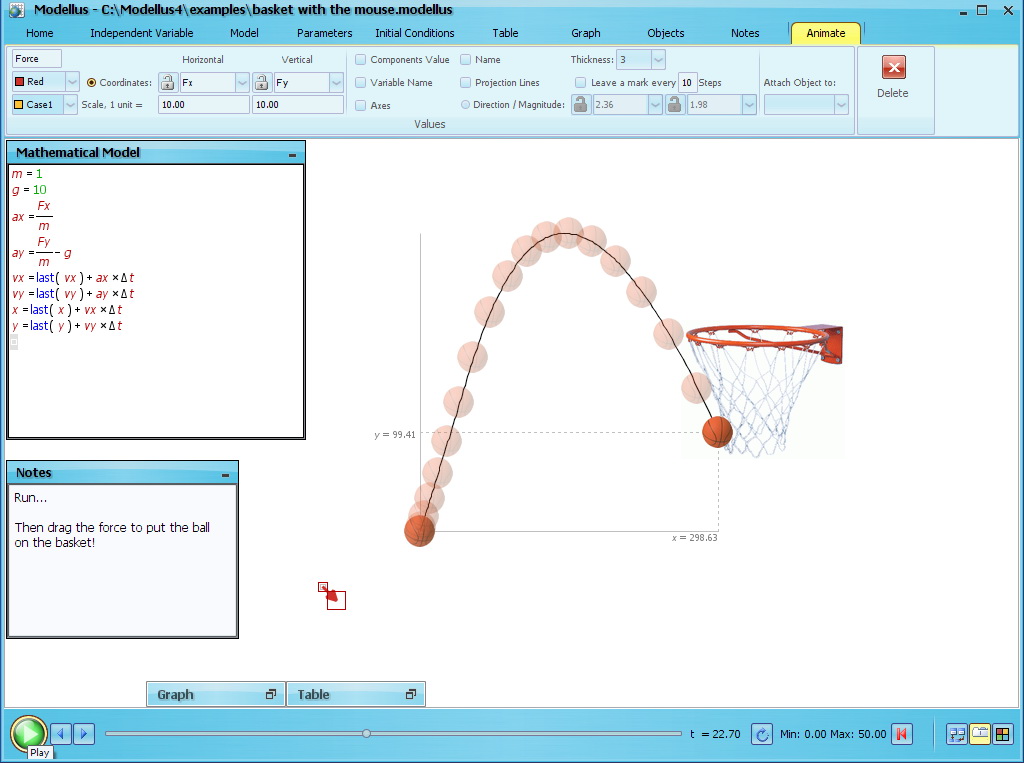Turn on the Axes checkbox
The height and width of the screenshot is (763, 1024).
click(361, 104)
